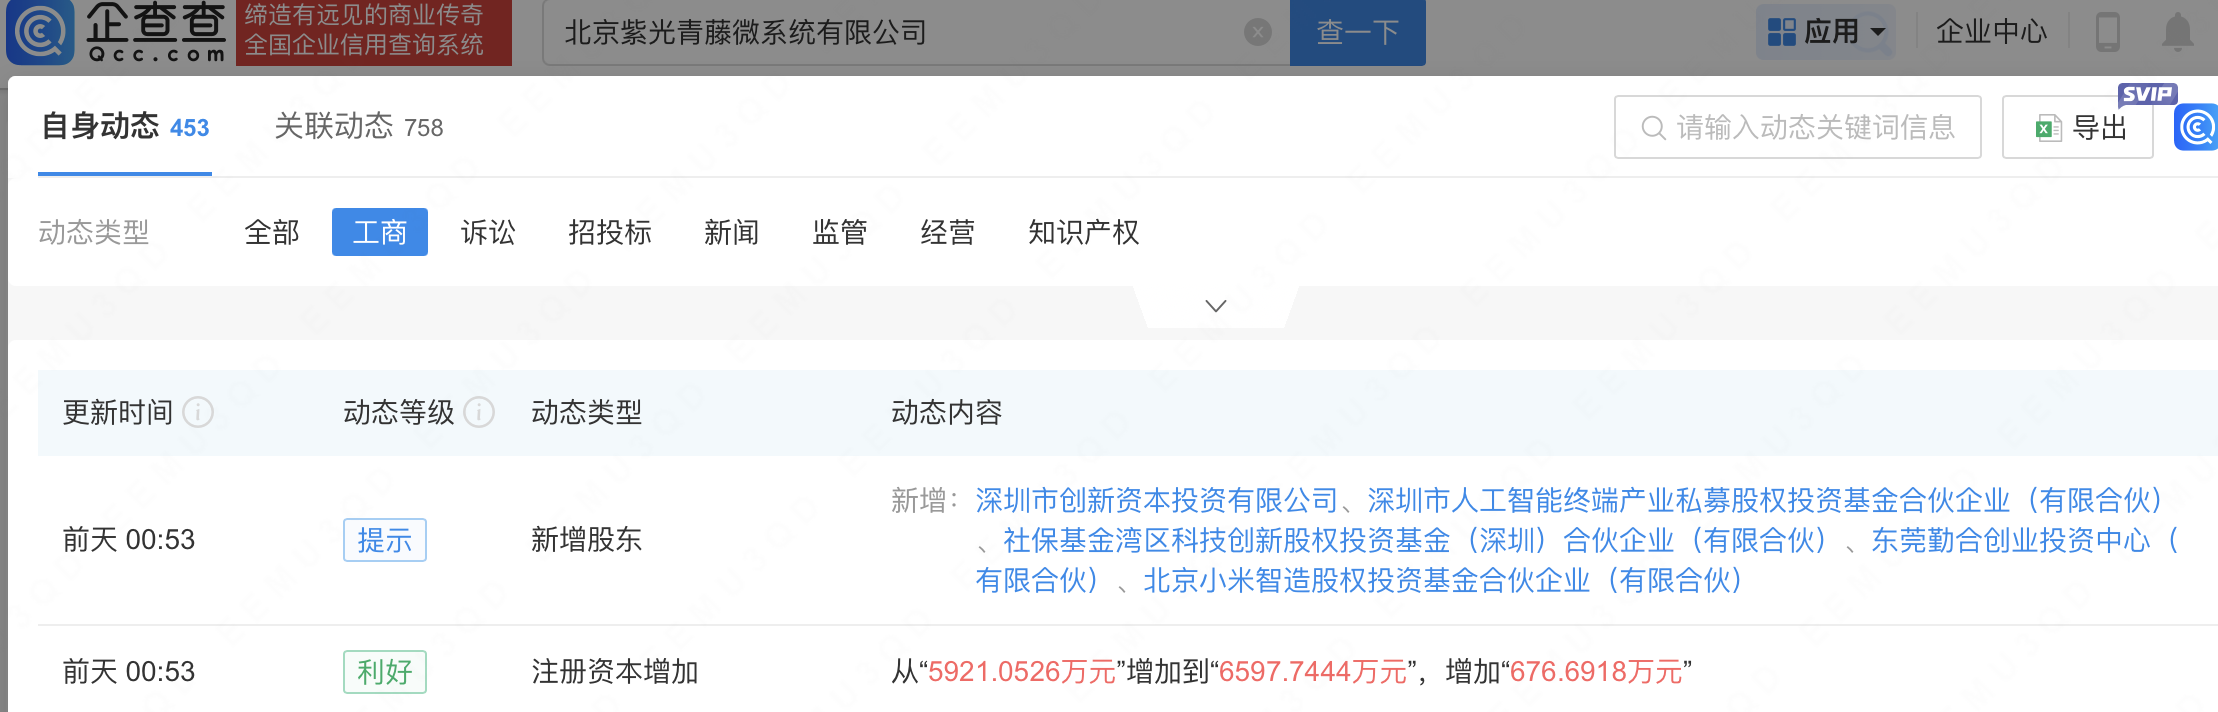Open notifications bell icon
This screenshot has width=2218, height=712.
pyautogui.click(x=2177, y=32)
